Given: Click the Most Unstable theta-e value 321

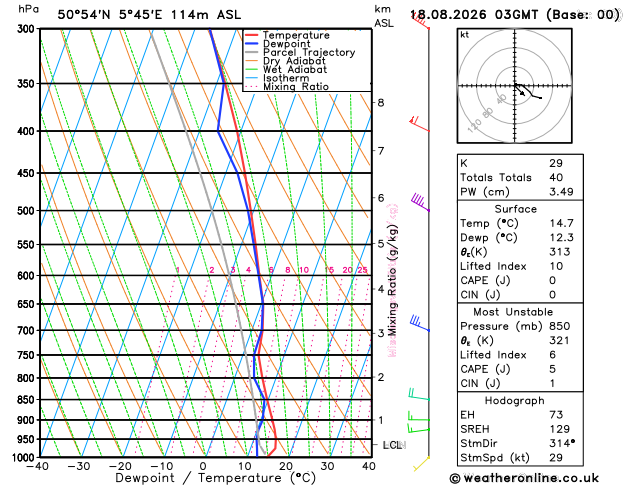Looking at the screenshot, I should (559, 341).
